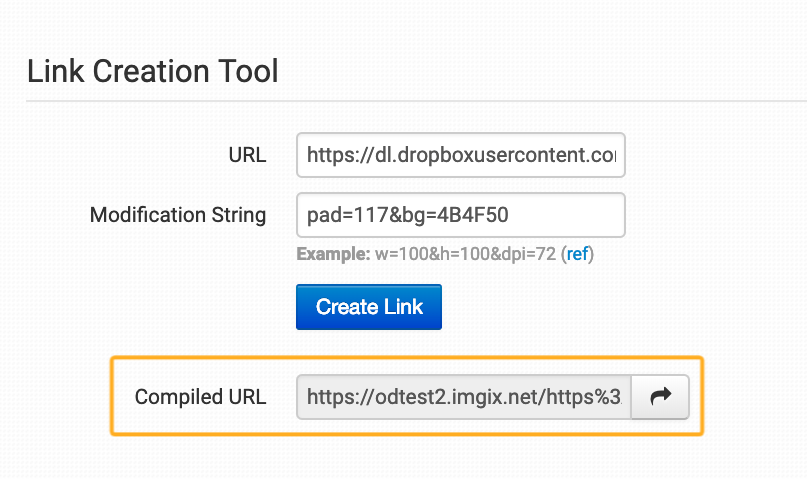The height and width of the screenshot is (479, 807).
Task: Click the 'URL' field label
Action: point(247,155)
